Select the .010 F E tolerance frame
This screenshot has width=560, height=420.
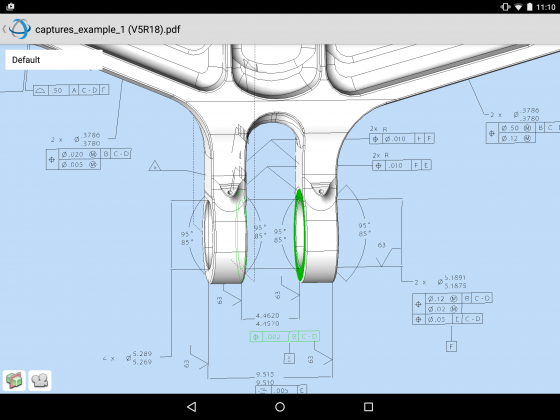(402, 165)
